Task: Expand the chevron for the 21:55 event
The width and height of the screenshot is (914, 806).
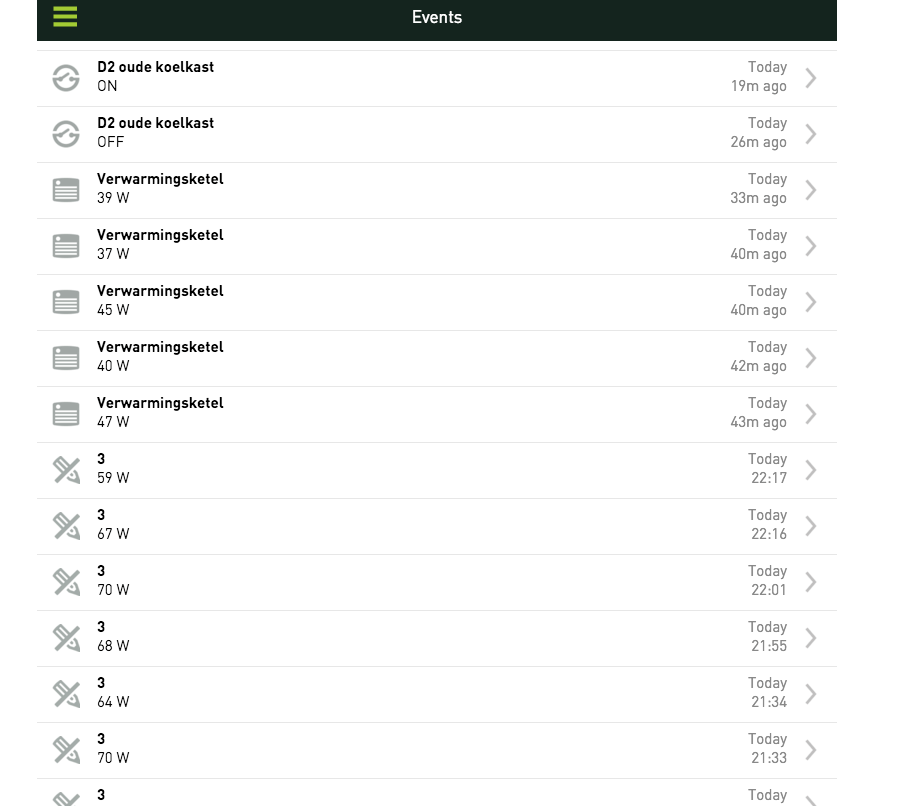Action: (x=811, y=638)
